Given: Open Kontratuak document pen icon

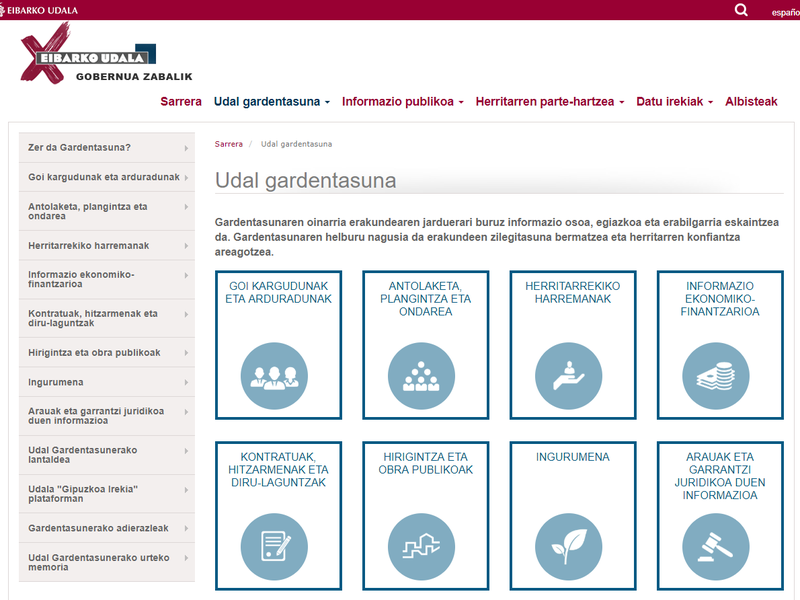Looking at the screenshot, I should pos(274,546).
